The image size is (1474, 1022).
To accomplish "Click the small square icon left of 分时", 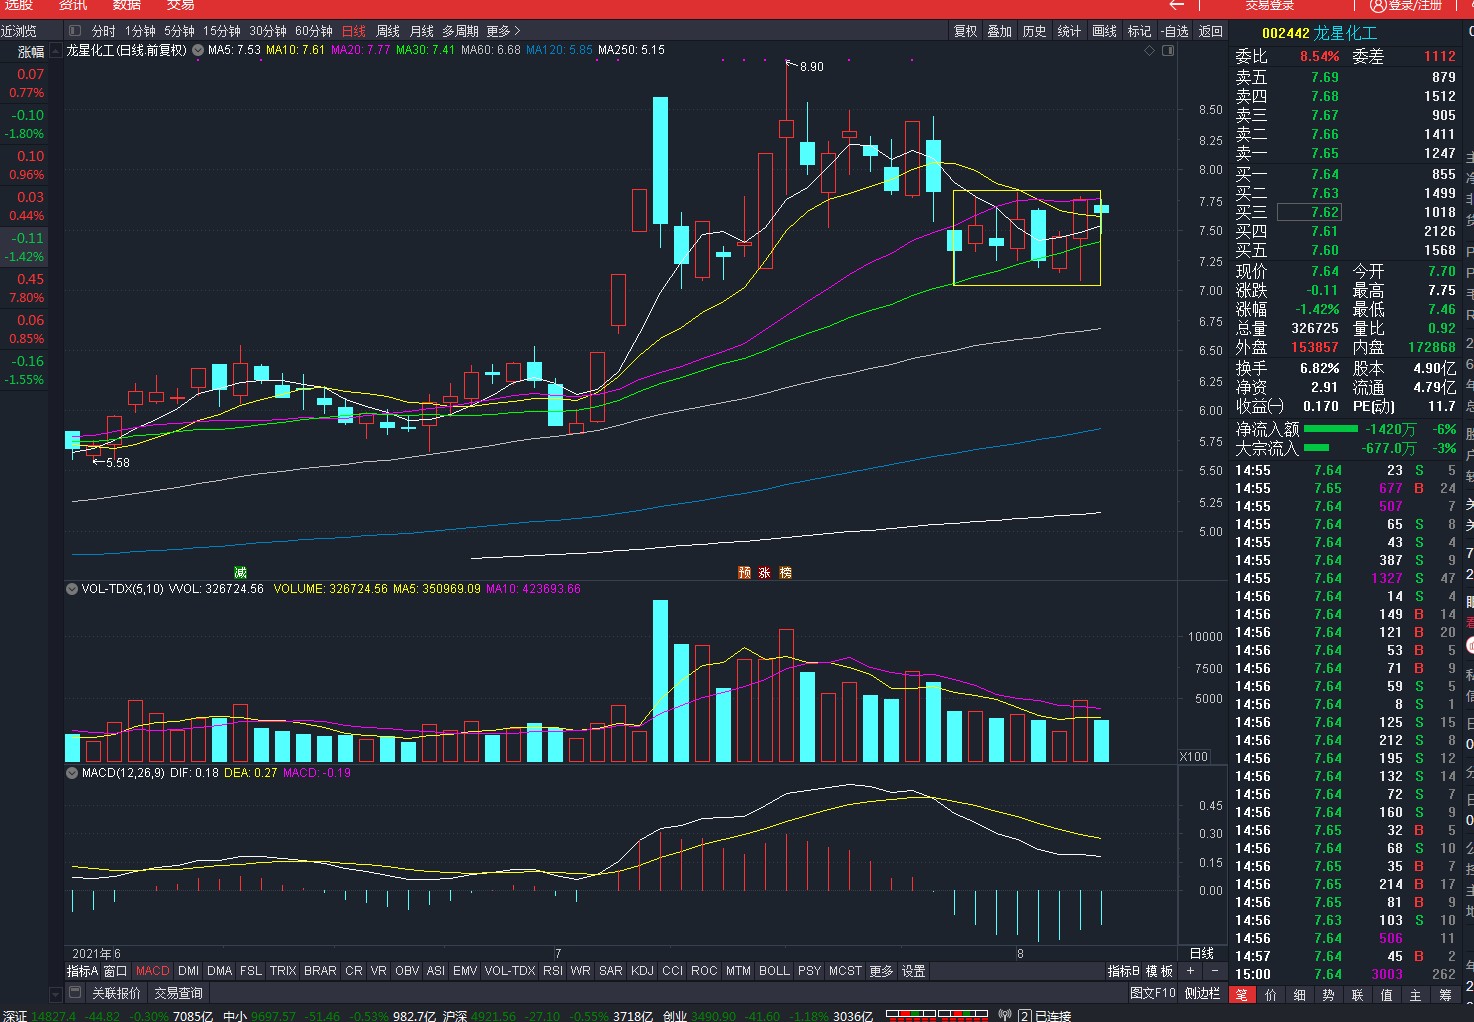I will point(75,31).
